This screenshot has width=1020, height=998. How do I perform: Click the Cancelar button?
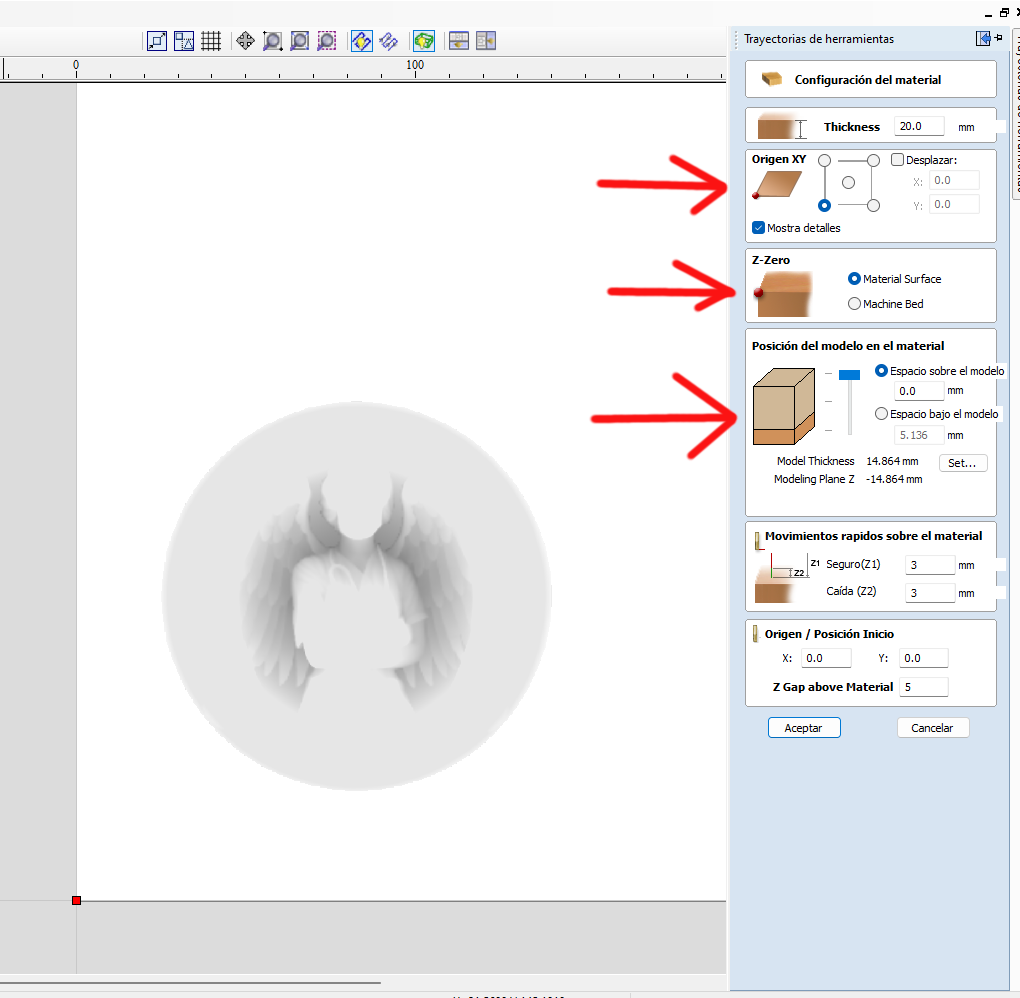(933, 728)
